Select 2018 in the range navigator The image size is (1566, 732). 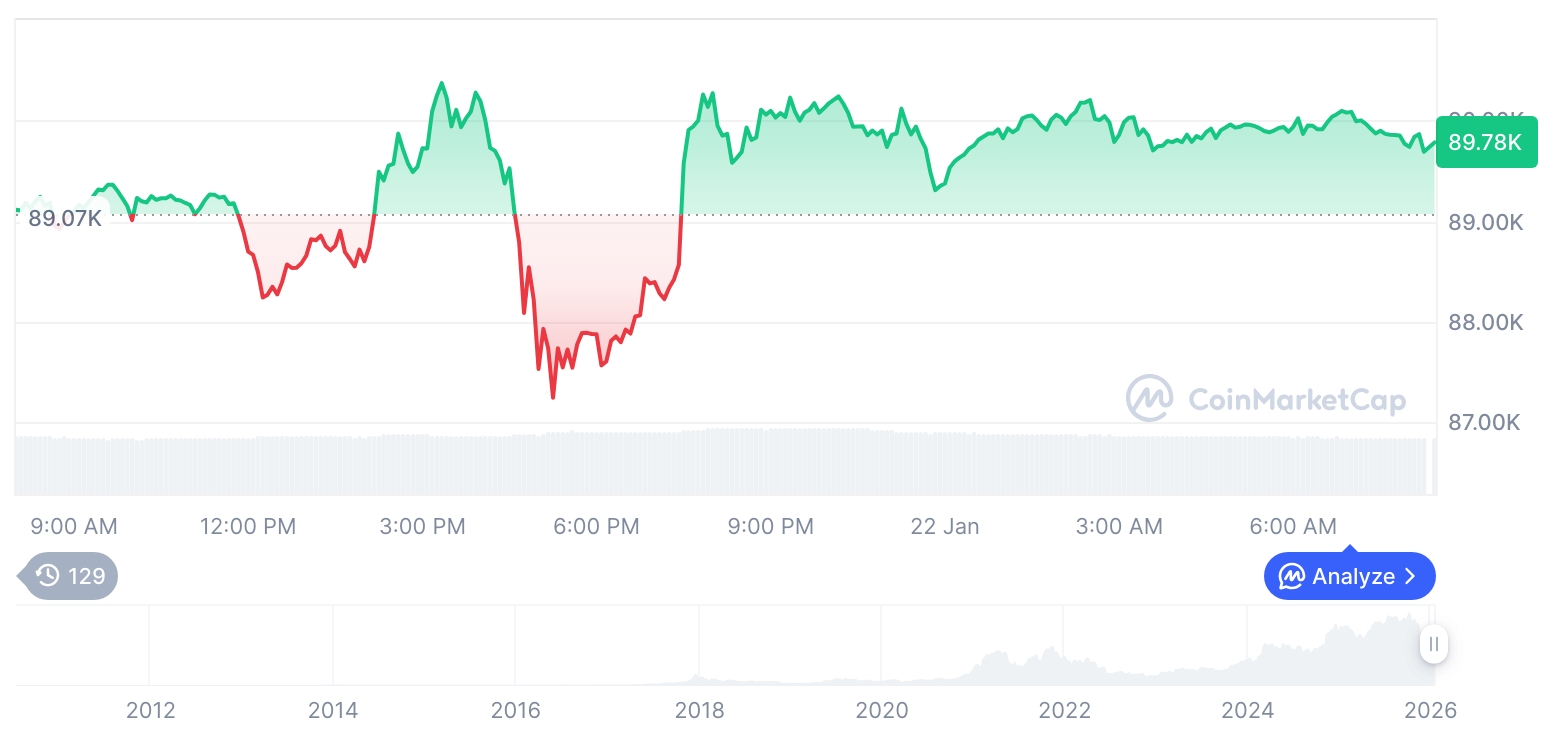point(699,711)
